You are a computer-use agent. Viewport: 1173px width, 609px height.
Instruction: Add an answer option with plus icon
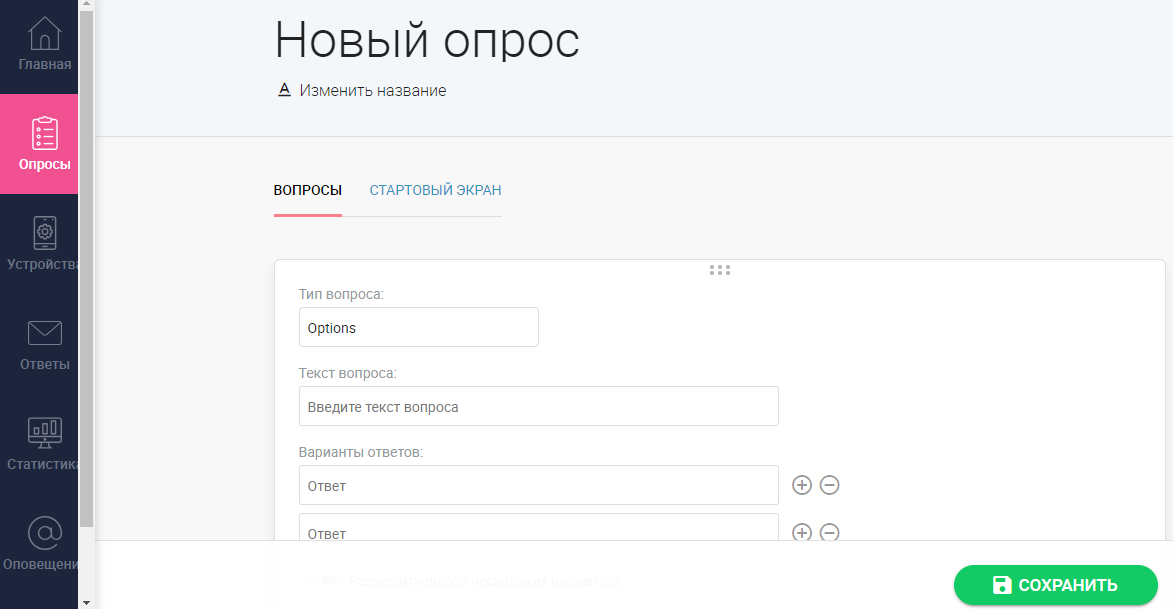(802, 485)
